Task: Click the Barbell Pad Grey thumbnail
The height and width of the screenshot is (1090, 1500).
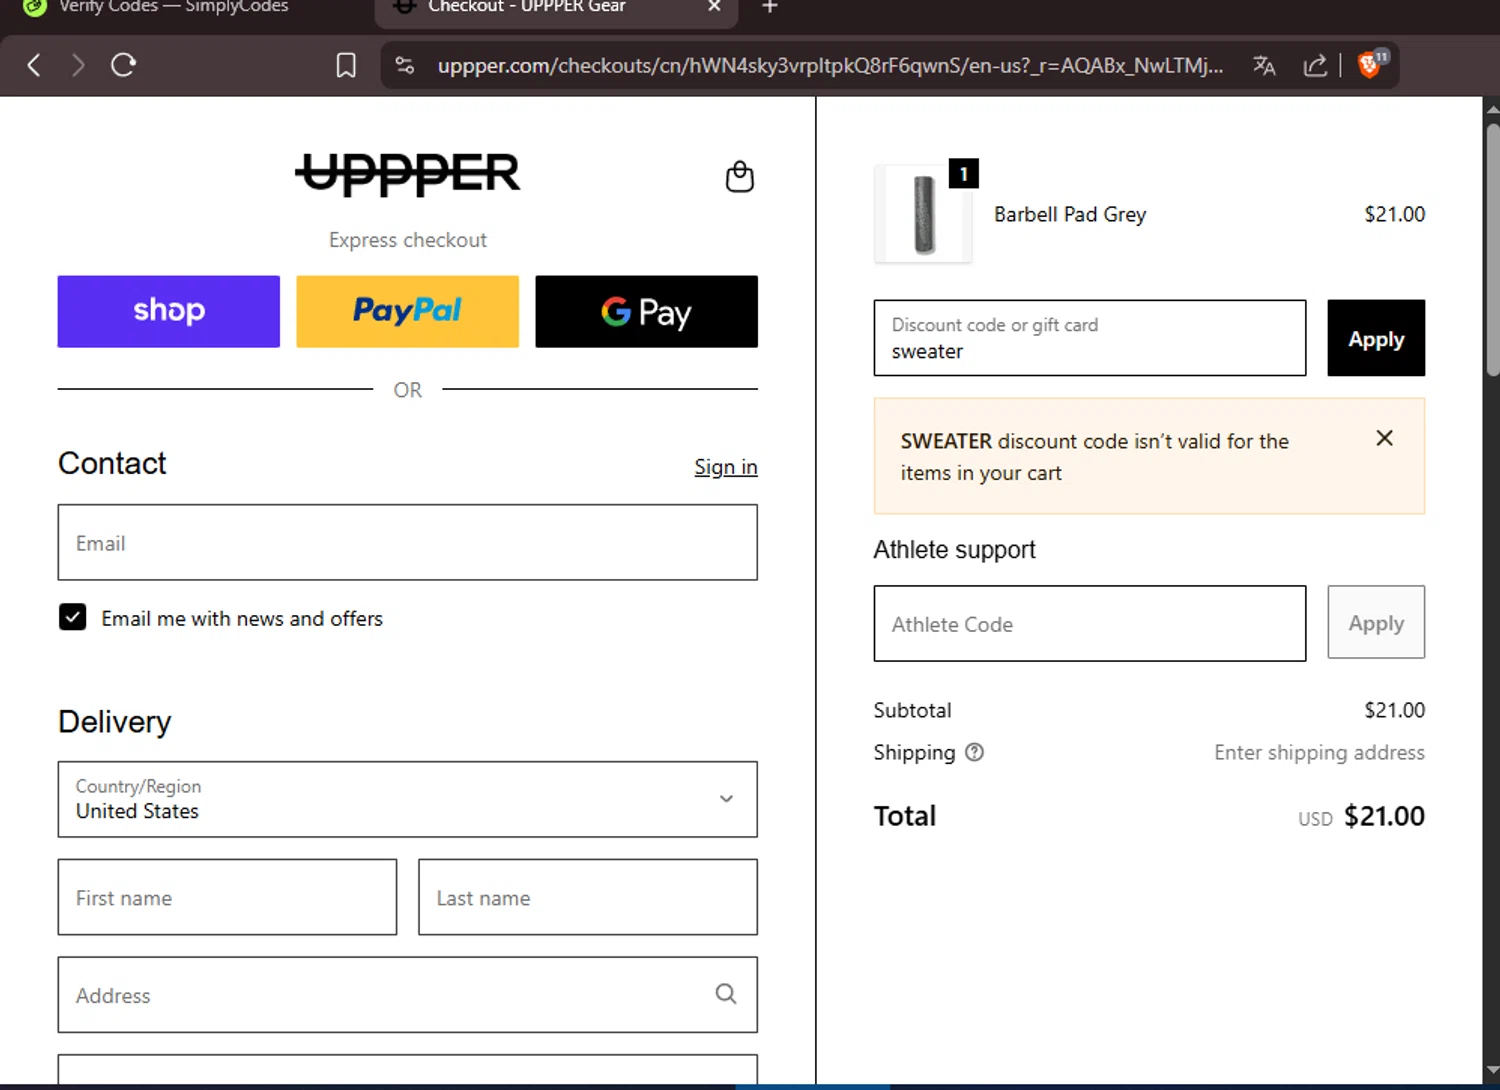Action: 923,214
